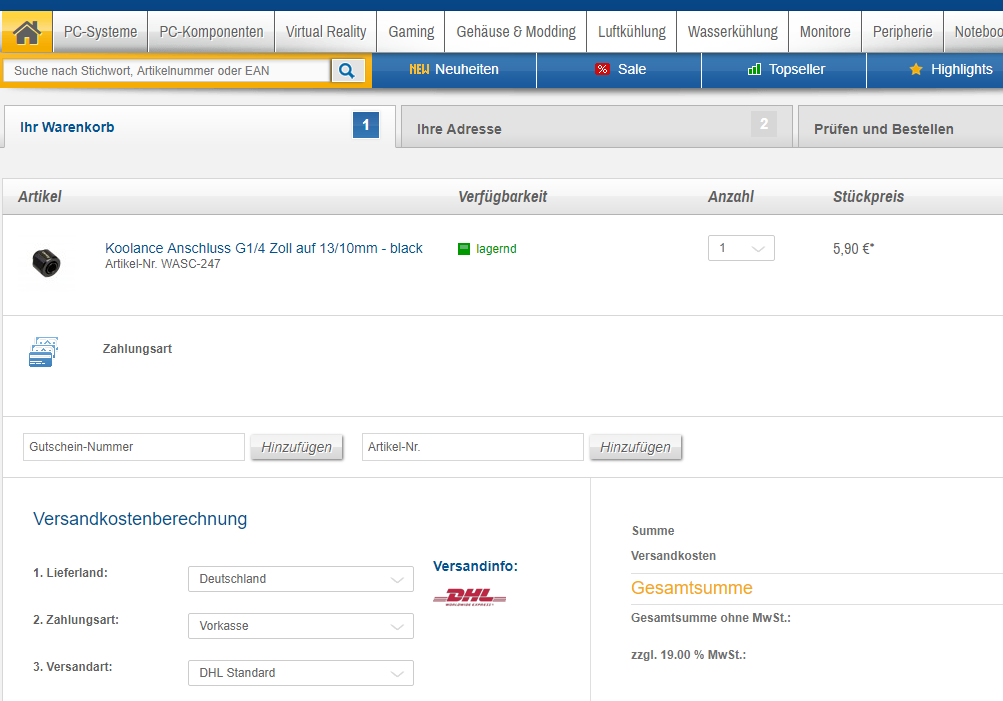Open the Monitore menu
The width and height of the screenshot is (1003, 701).
[825, 31]
